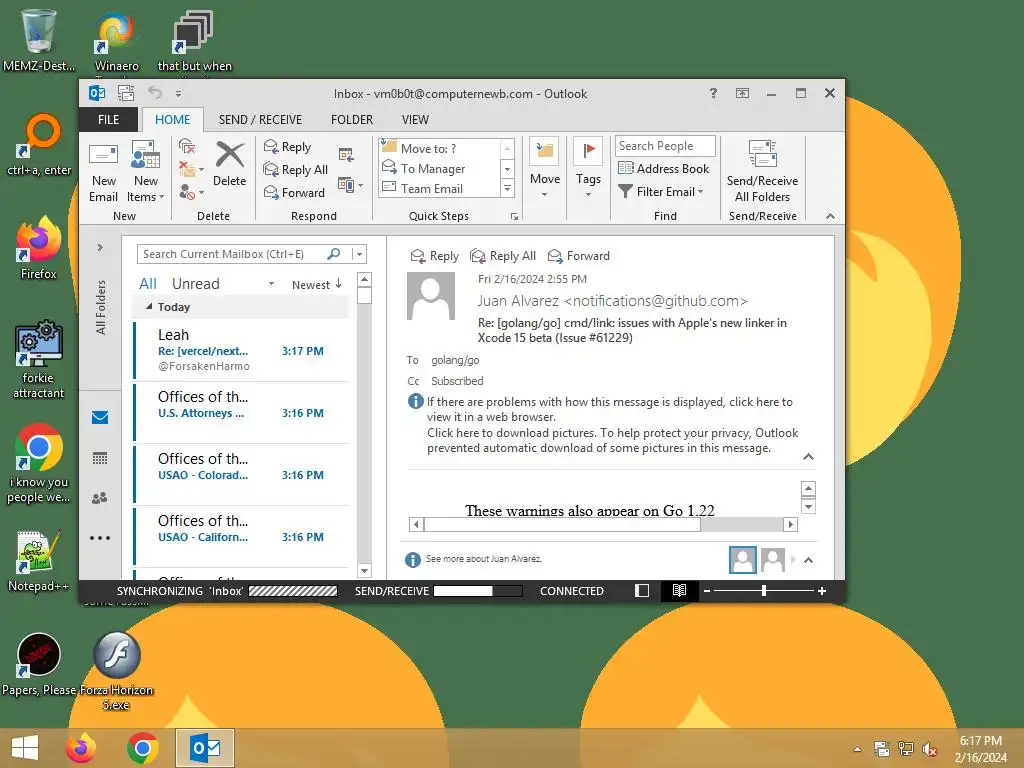Click the Meeting reply icon in Respond
This screenshot has width=1024, height=768.
click(346, 155)
